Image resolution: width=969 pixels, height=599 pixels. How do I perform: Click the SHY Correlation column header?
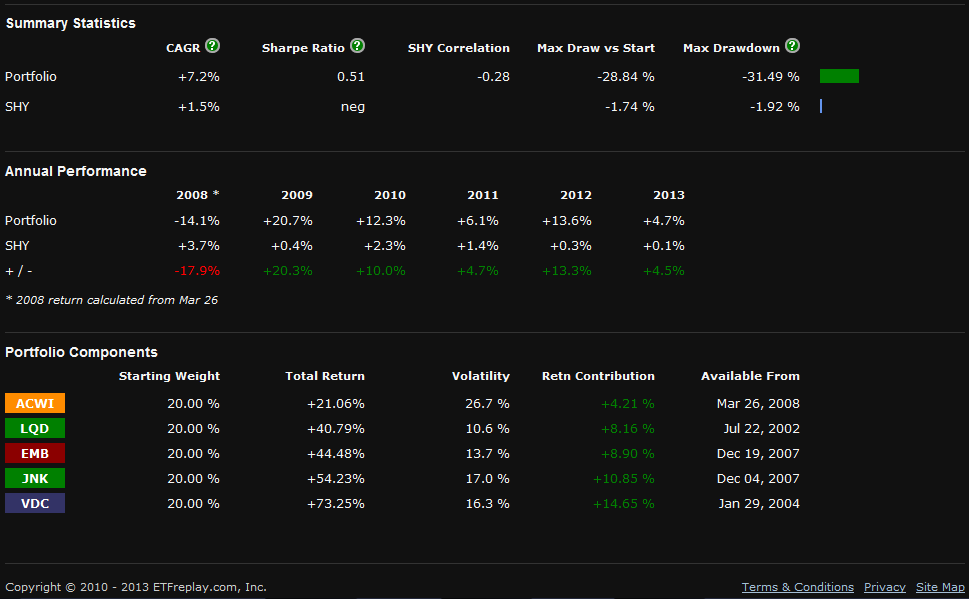click(458, 48)
